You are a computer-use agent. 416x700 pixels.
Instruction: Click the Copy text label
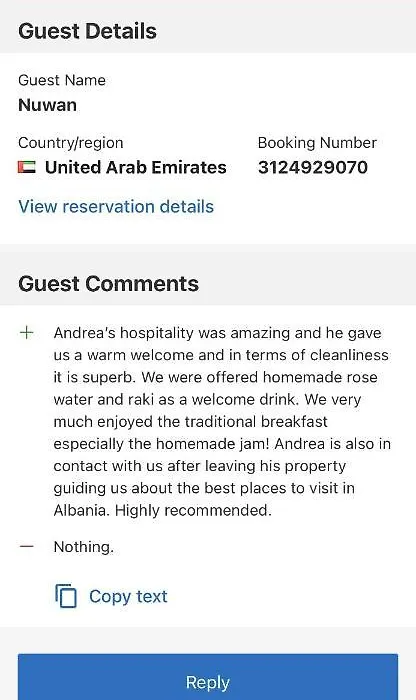pyautogui.click(x=128, y=596)
